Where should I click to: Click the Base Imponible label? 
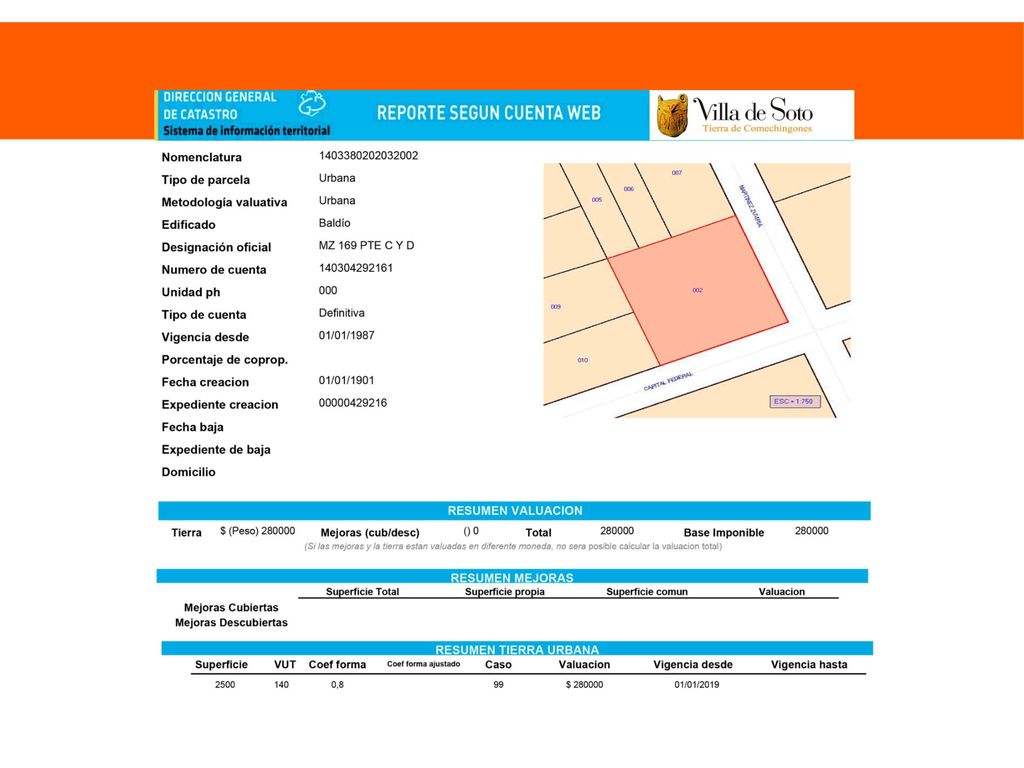[x=724, y=532]
